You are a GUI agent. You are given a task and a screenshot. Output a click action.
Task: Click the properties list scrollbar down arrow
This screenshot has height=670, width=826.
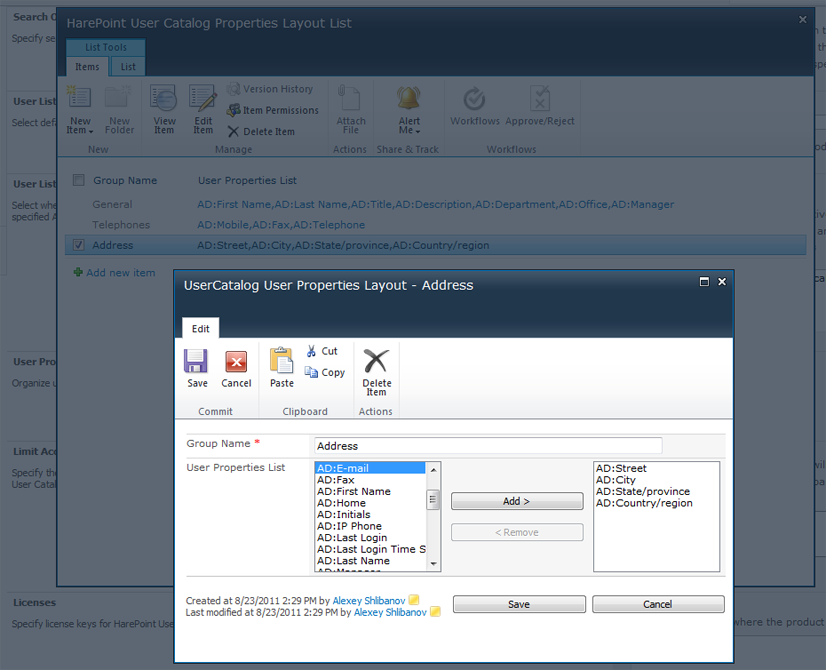tap(433, 564)
